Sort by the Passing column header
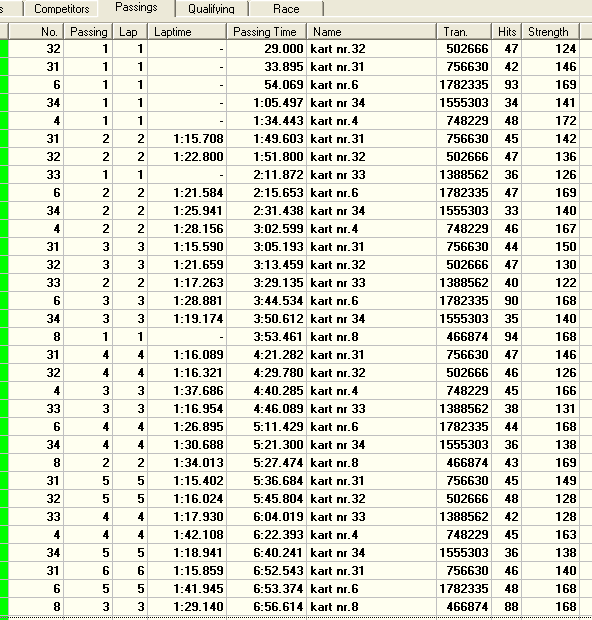The height and width of the screenshot is (620, 592). [88, 32]
